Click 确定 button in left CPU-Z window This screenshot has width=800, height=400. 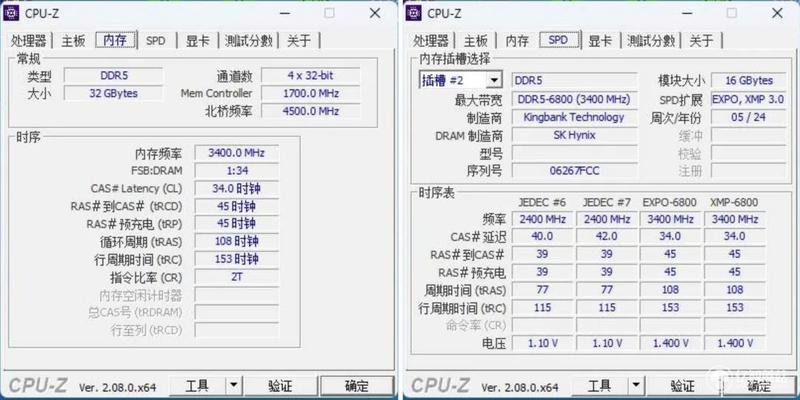357,386
